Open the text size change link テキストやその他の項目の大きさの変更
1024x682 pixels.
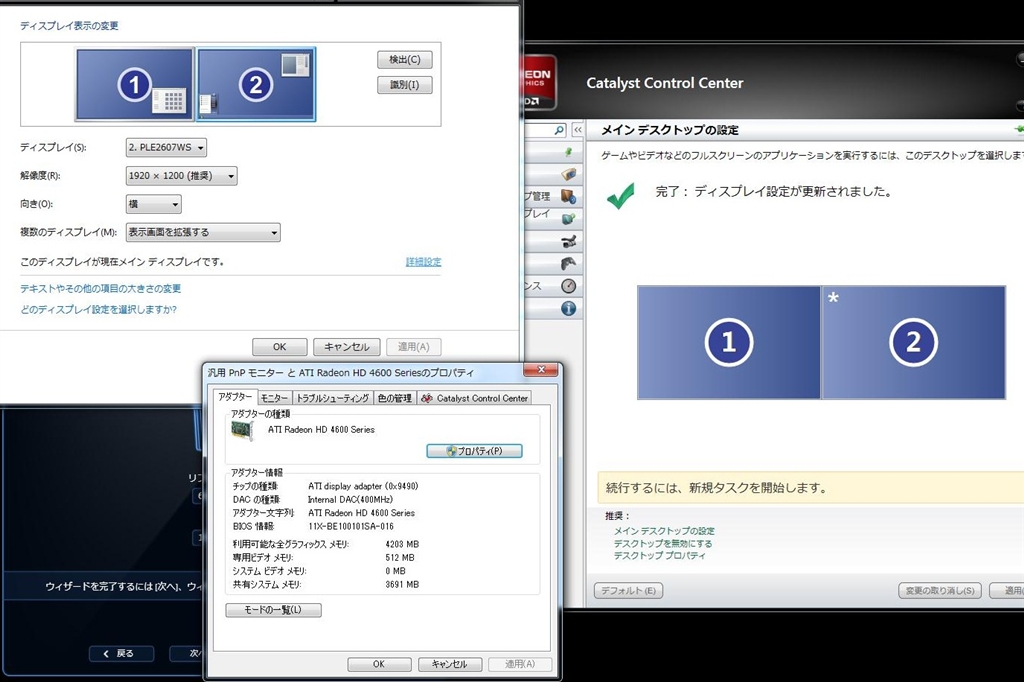101,289
